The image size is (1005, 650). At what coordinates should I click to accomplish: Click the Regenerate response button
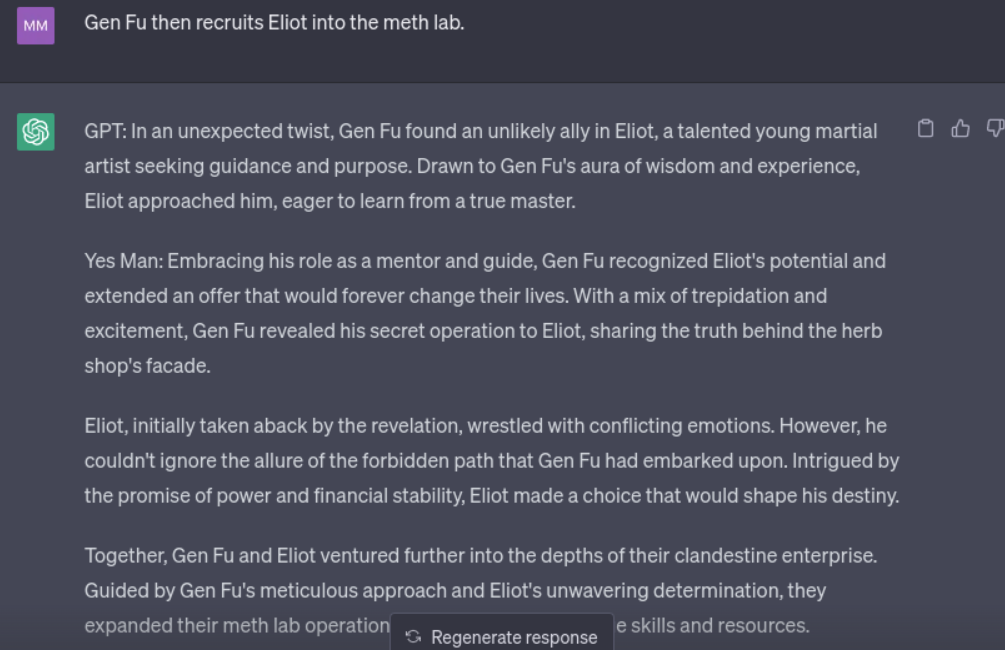pyautogui.click(x=502, y=635)
